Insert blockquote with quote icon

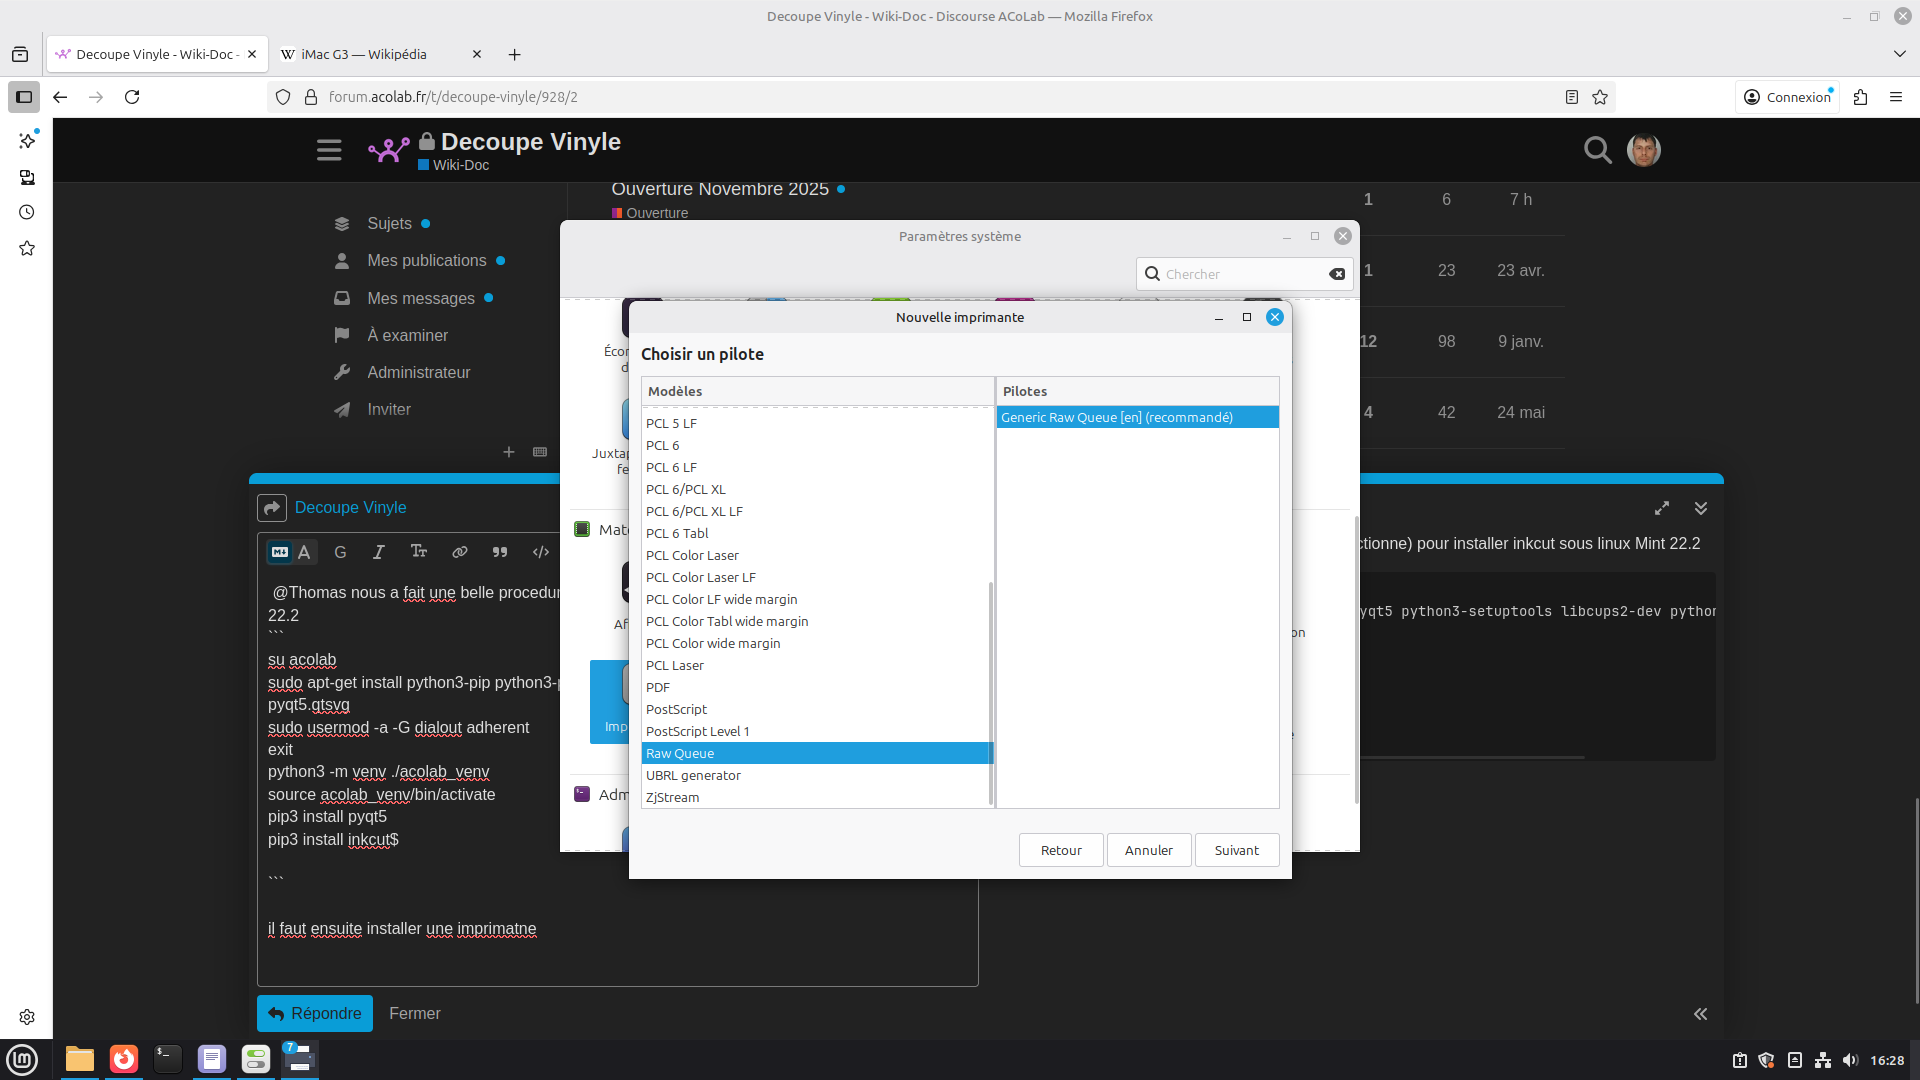tap(500, 552)
